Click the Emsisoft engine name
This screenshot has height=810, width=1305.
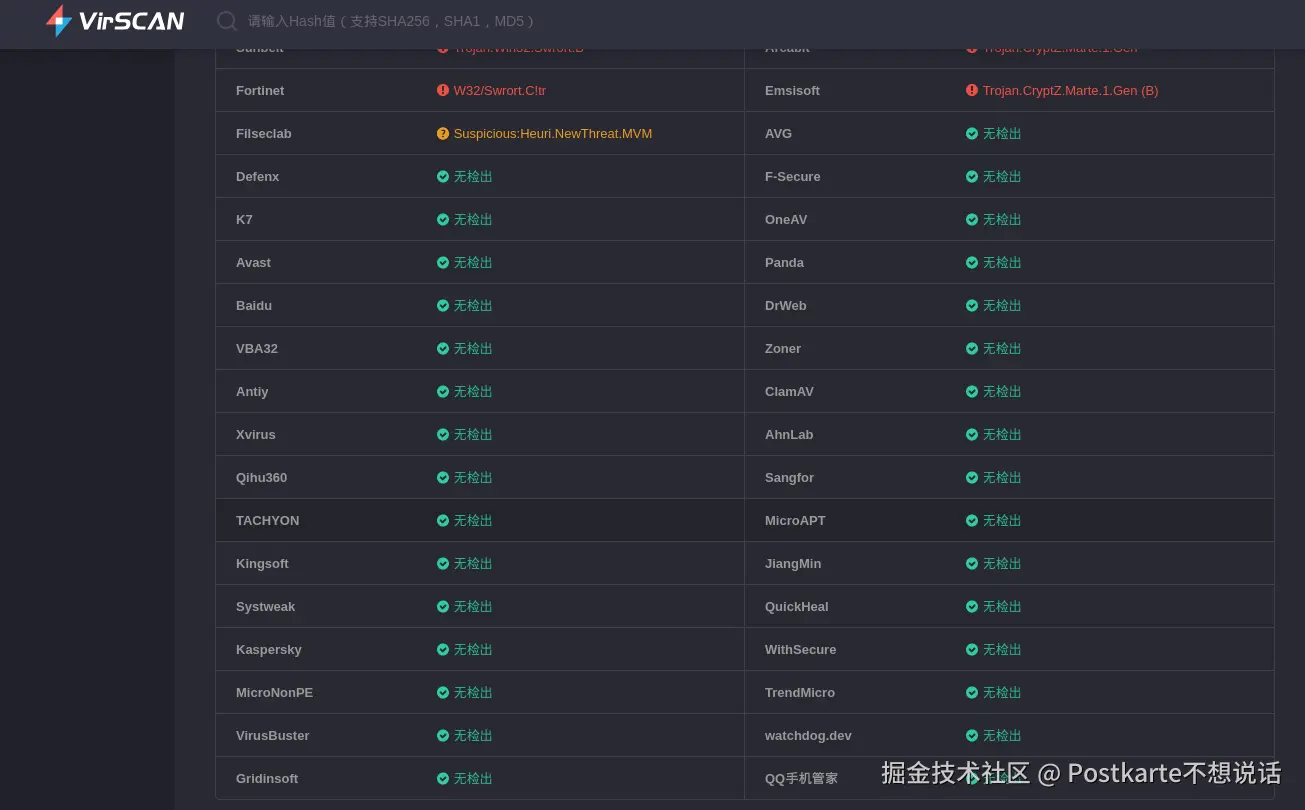point(792,90)
